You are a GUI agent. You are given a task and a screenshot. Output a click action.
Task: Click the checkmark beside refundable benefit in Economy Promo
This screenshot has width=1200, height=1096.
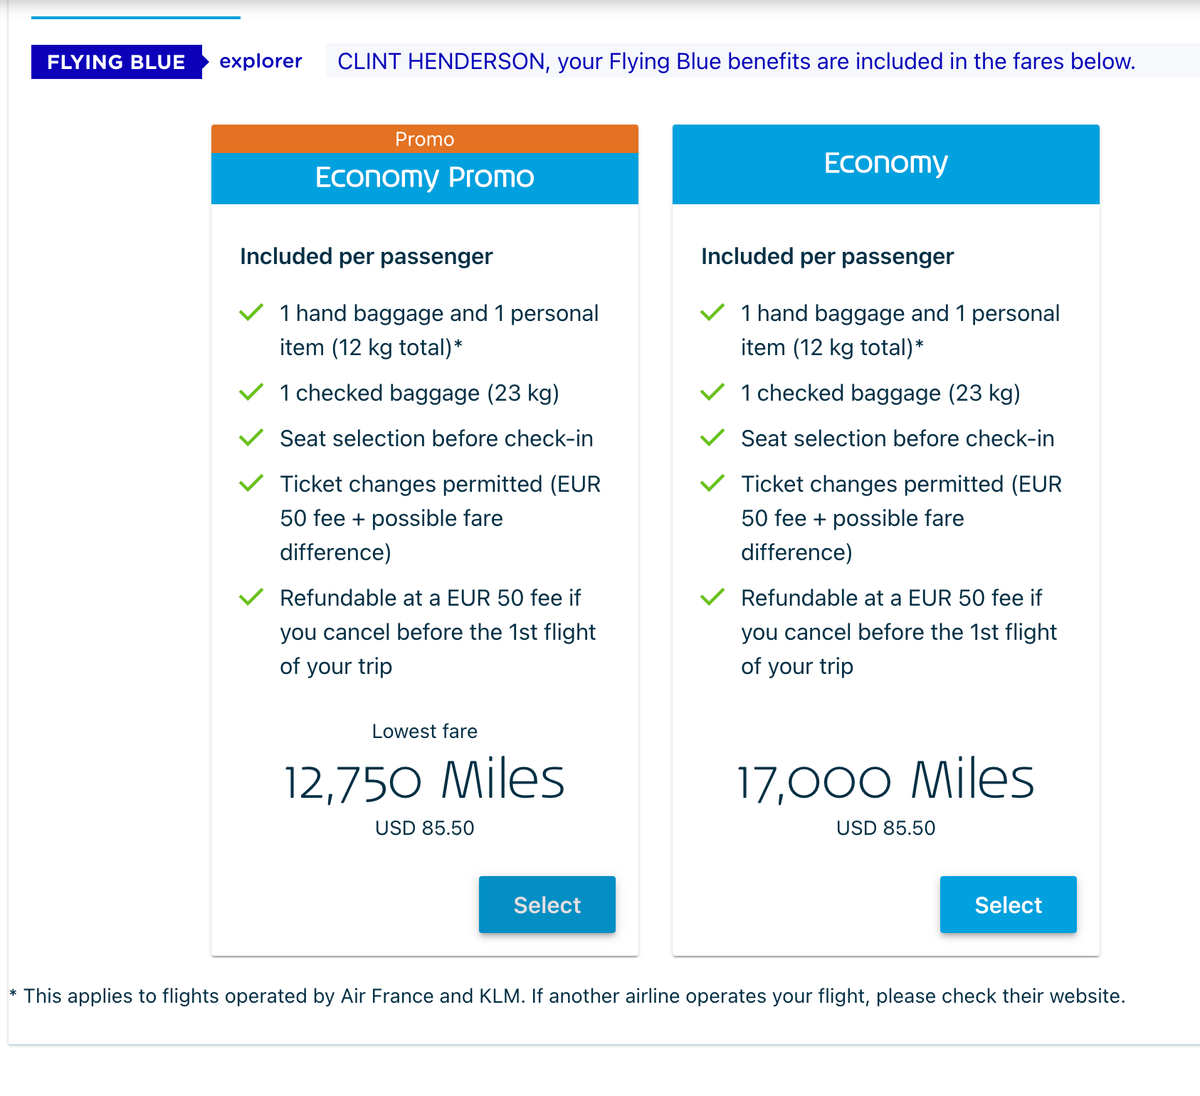[x=251, y=597]
